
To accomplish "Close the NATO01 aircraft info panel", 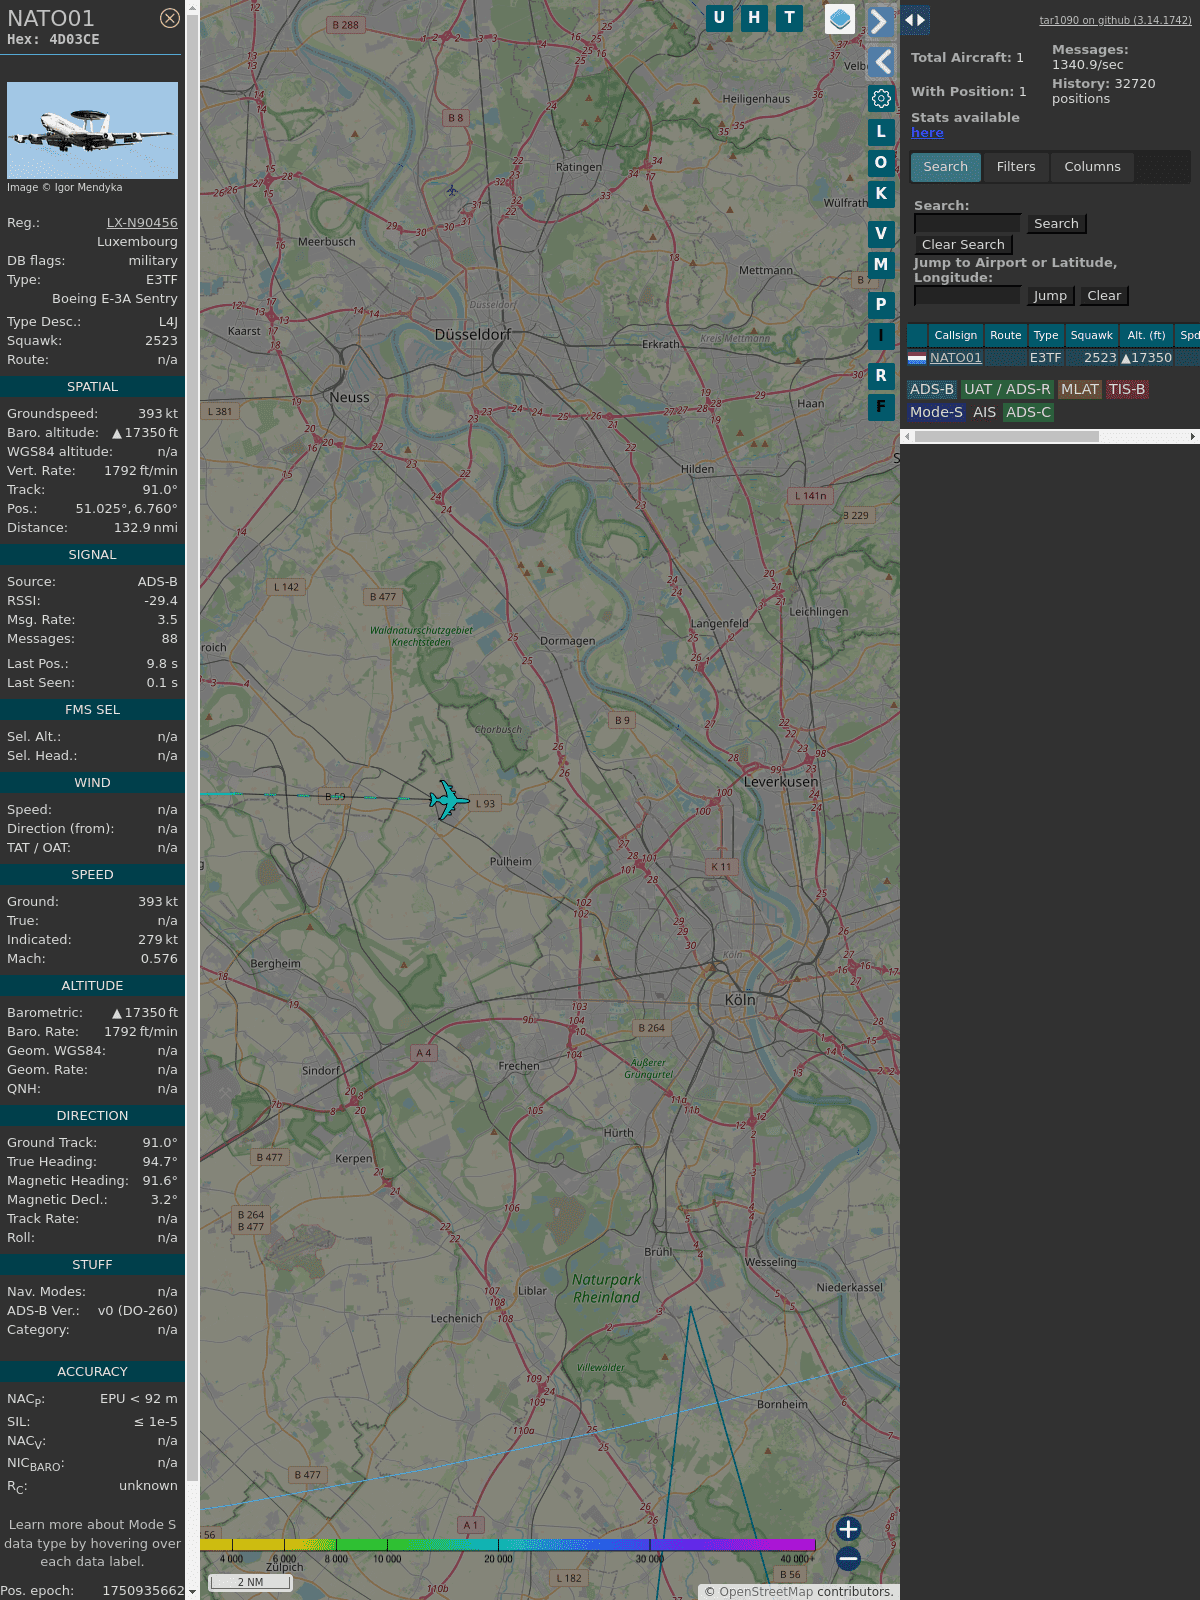I will click(170, 18).
